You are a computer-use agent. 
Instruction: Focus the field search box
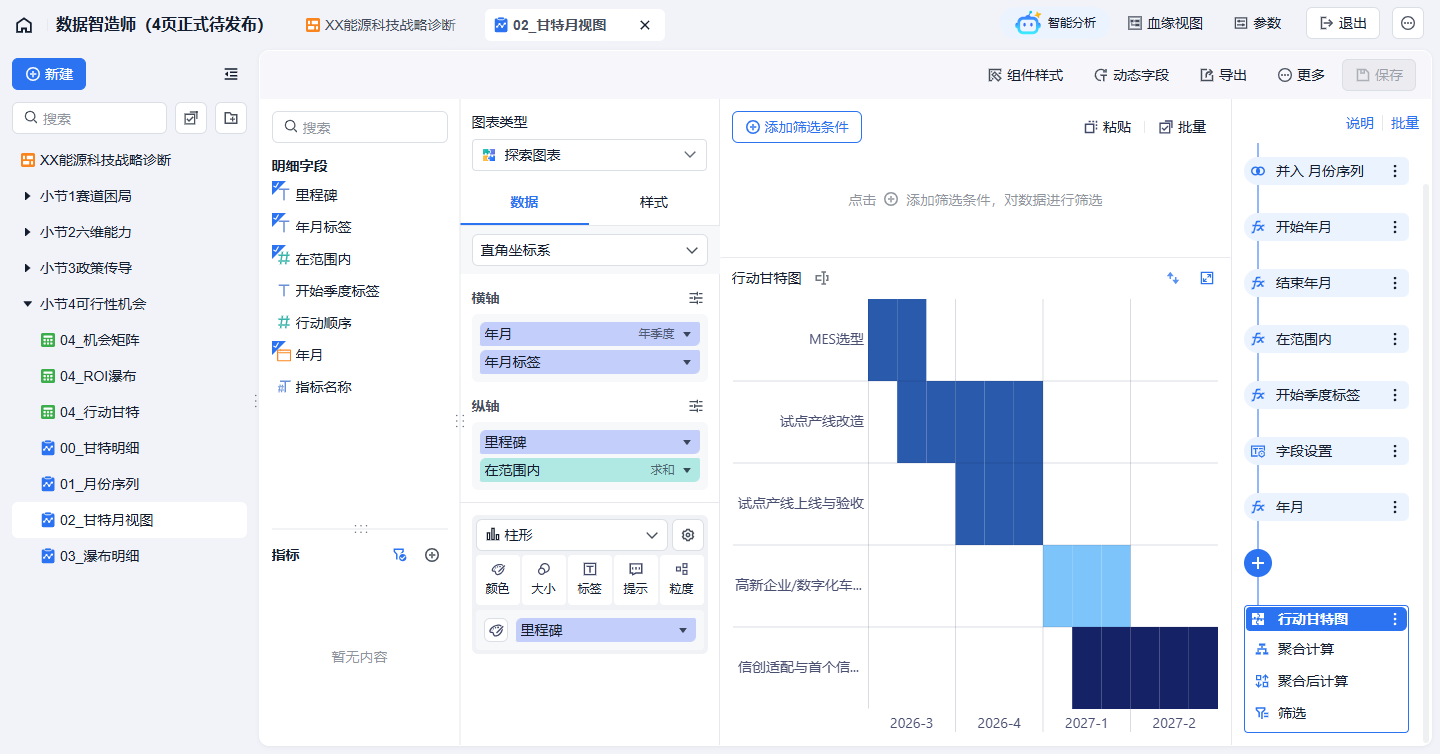[359, 127]
